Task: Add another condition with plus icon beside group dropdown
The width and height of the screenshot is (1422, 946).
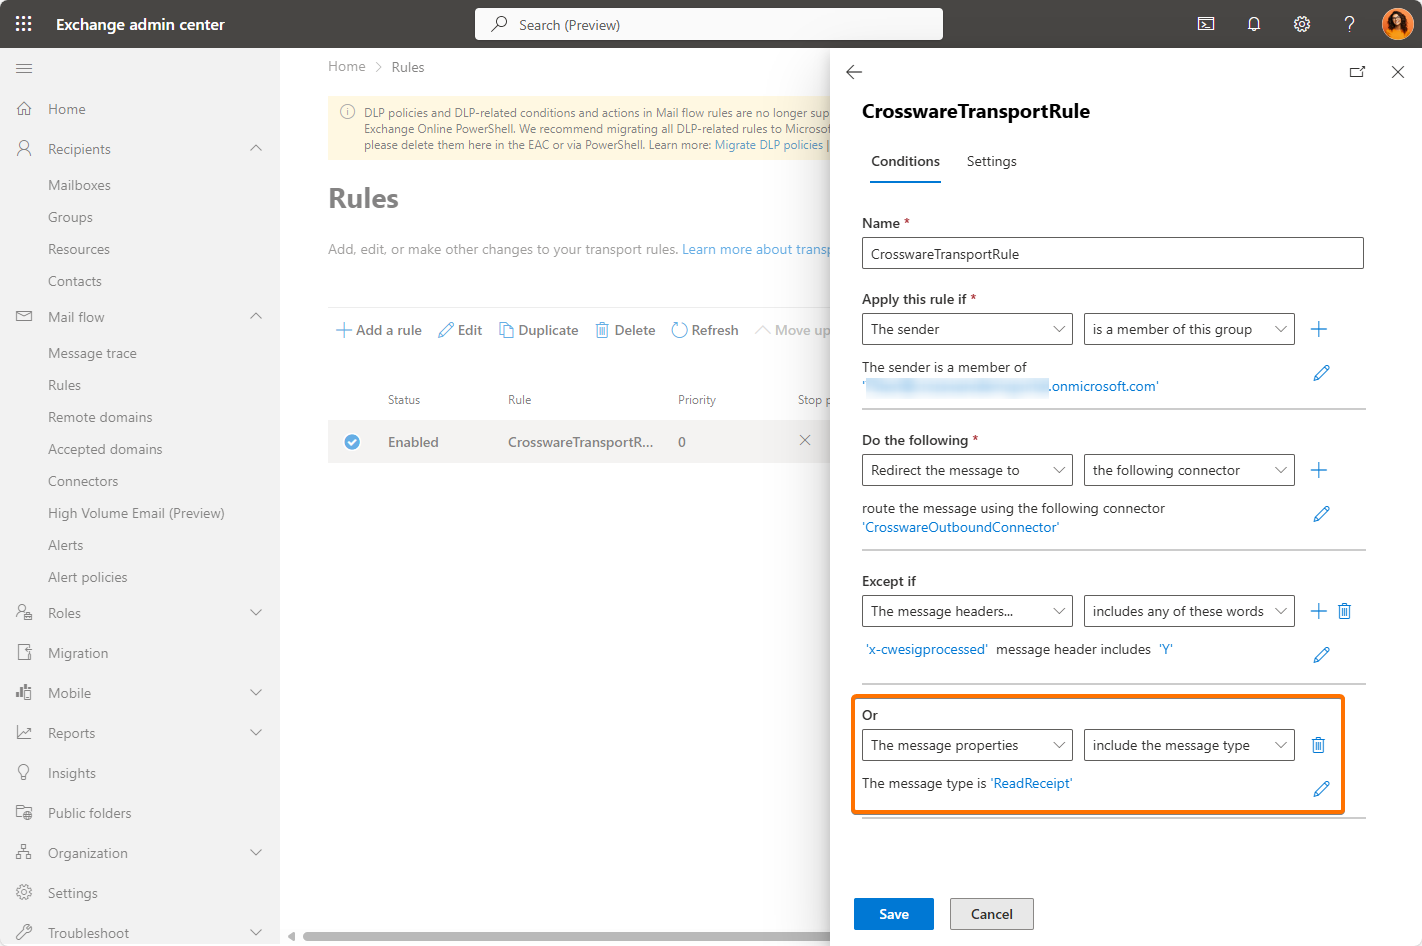Action: point(1318,329)
